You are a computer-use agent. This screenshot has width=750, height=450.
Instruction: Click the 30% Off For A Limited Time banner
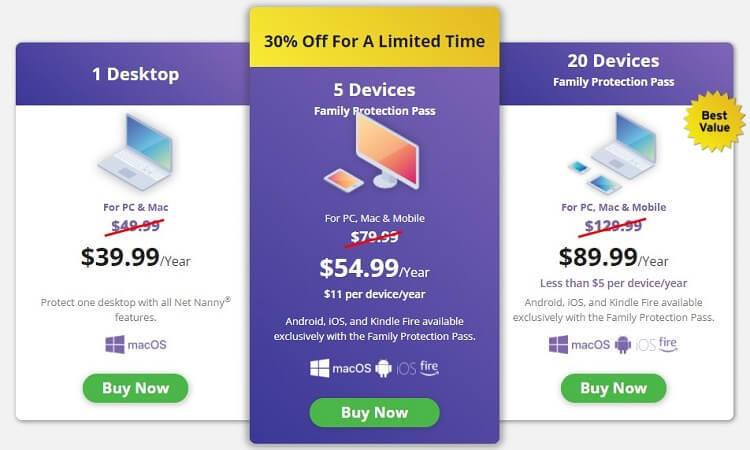coord(374,41)
